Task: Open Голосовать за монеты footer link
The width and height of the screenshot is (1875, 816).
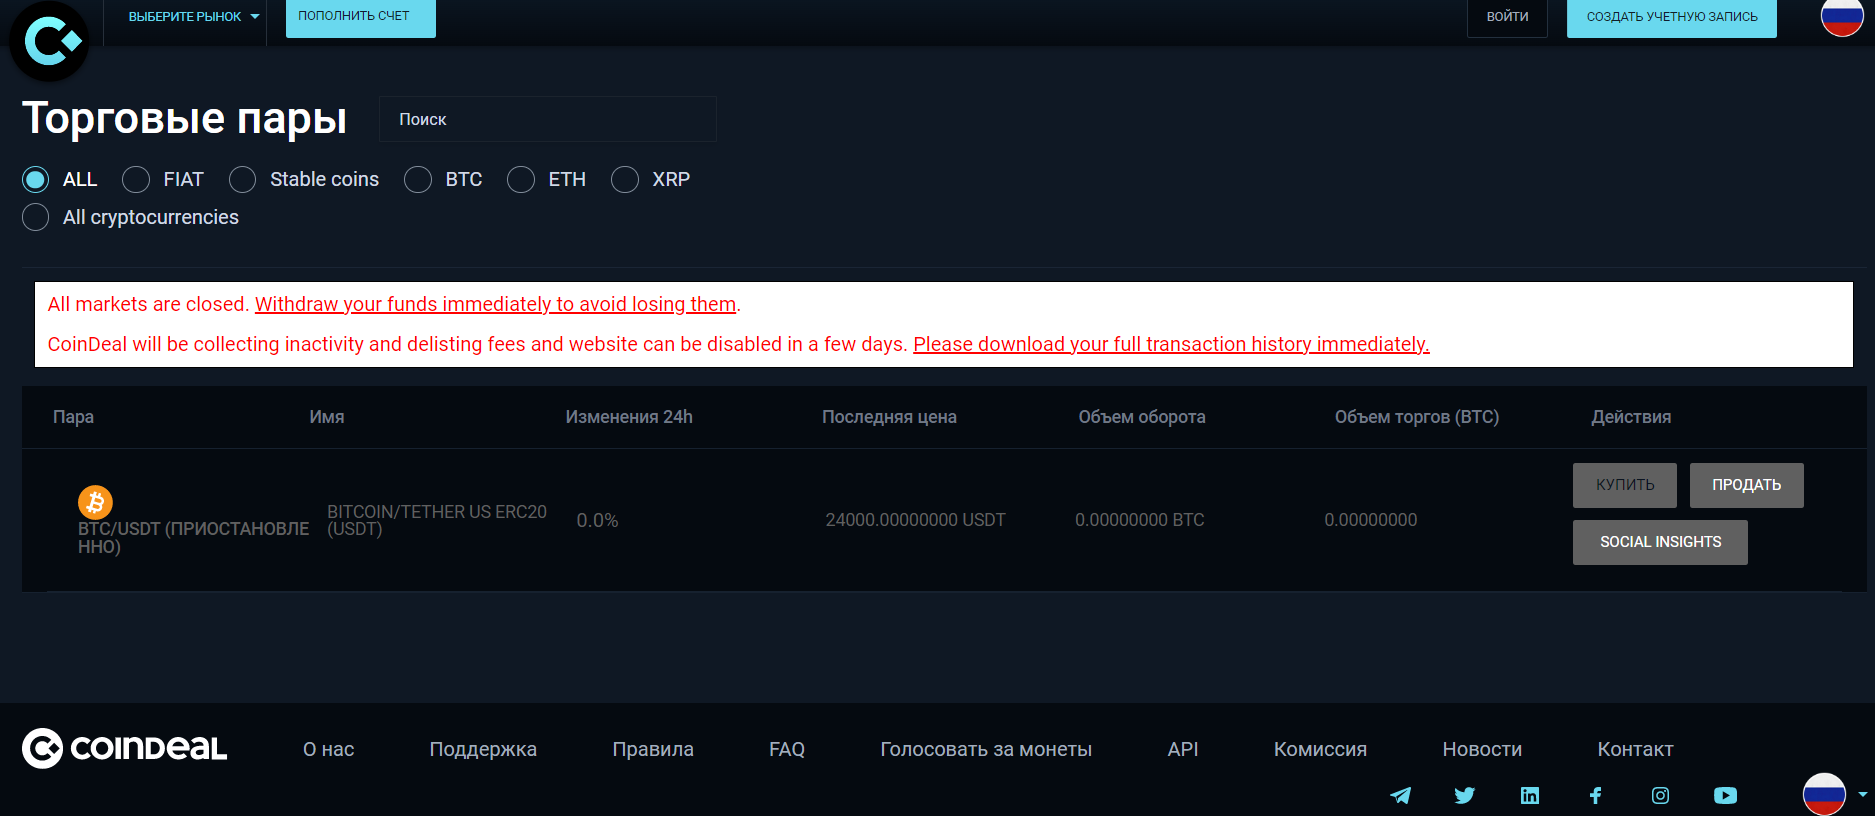Action: click(x=986, y=749)
